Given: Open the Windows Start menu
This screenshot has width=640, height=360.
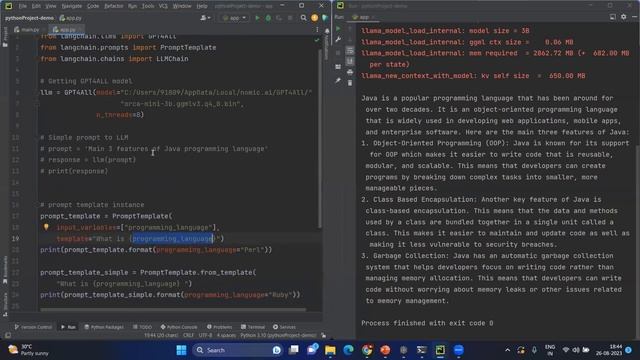Looking at the screenshot, I should pyautogui.click(x=182, y=350).
